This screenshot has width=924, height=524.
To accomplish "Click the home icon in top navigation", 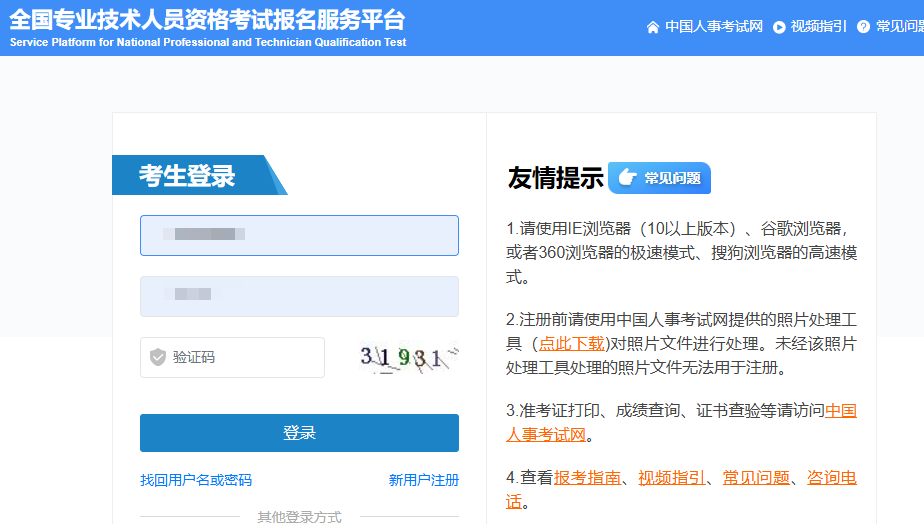I will pos(653,27).
